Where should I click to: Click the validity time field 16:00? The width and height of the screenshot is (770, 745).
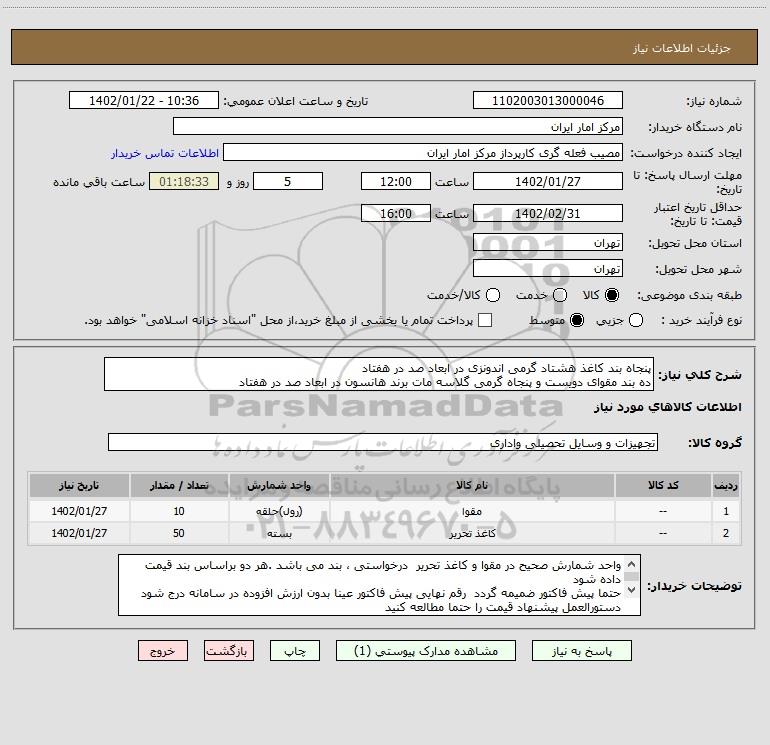coord(396,213)
